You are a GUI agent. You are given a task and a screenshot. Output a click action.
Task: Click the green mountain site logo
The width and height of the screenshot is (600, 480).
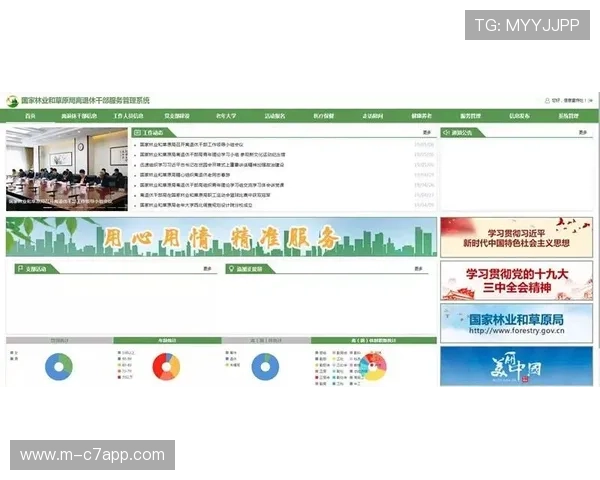coord(12,101)
